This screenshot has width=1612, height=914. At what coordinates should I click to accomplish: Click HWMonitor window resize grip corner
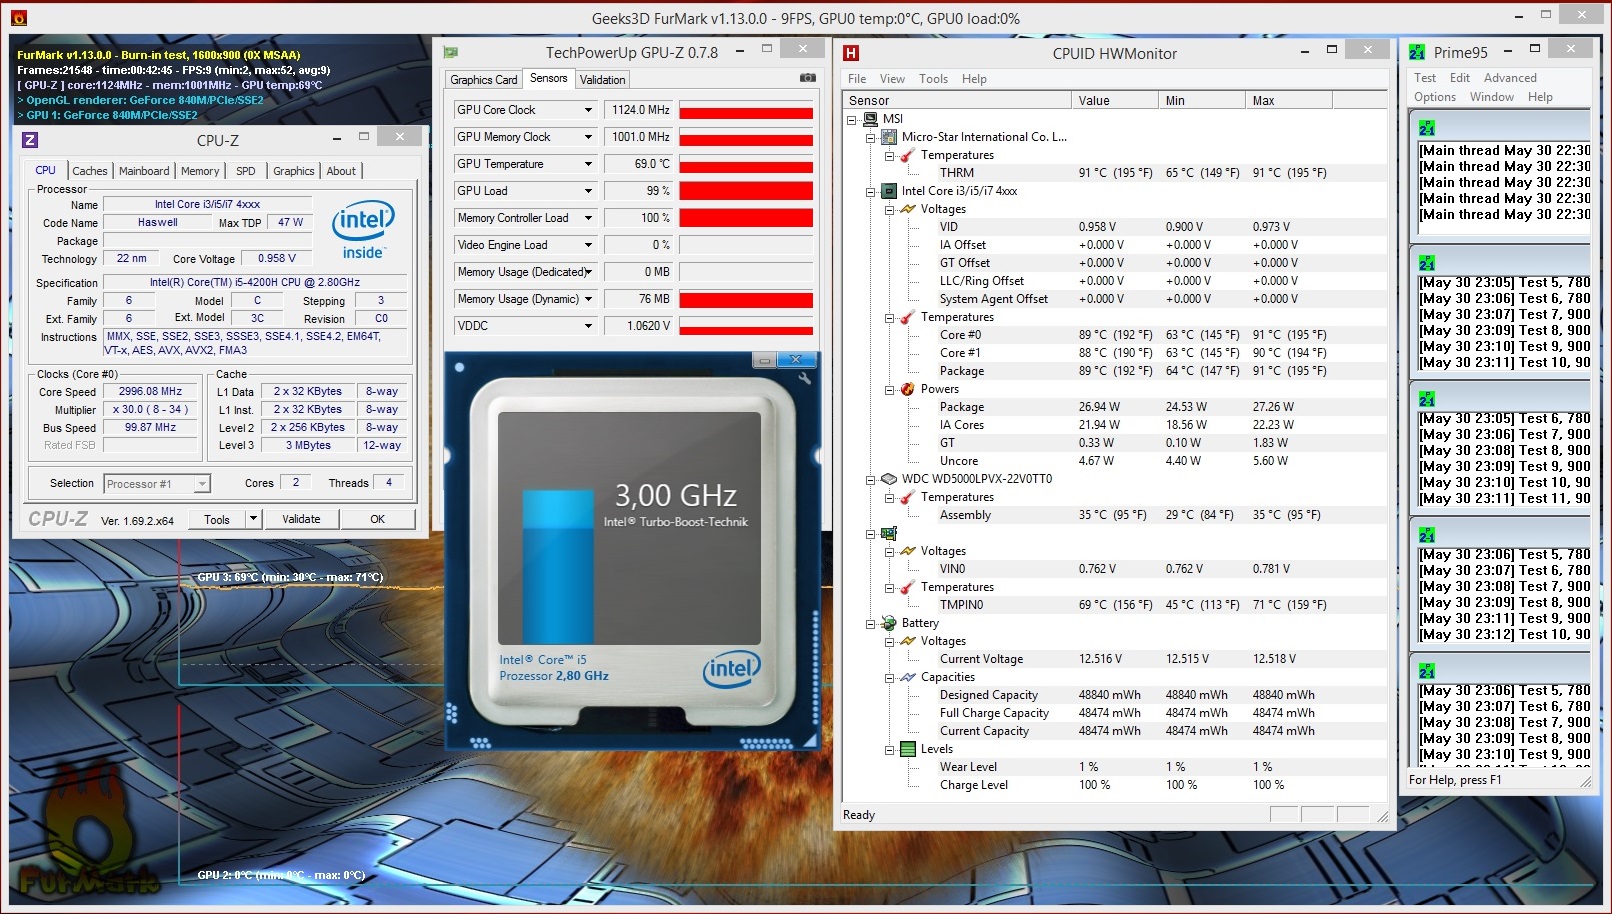(x=1382, y=816)
